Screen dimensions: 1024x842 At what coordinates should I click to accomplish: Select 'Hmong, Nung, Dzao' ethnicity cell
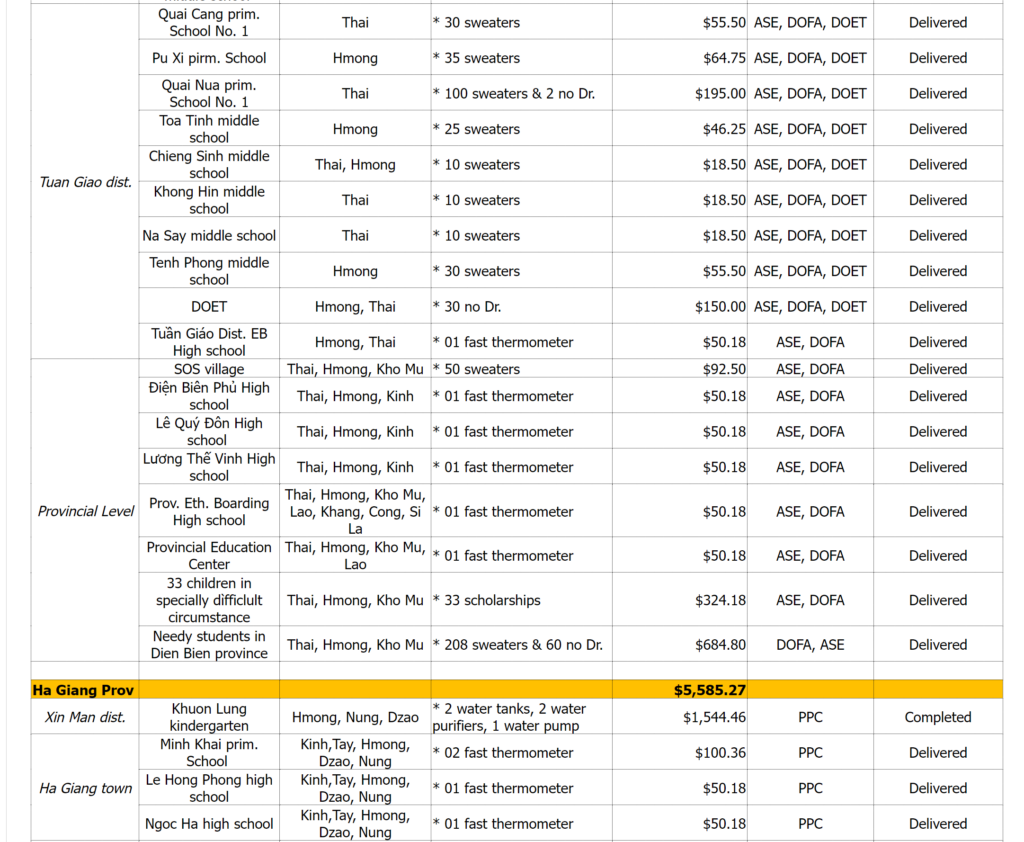tap(355, 717)
